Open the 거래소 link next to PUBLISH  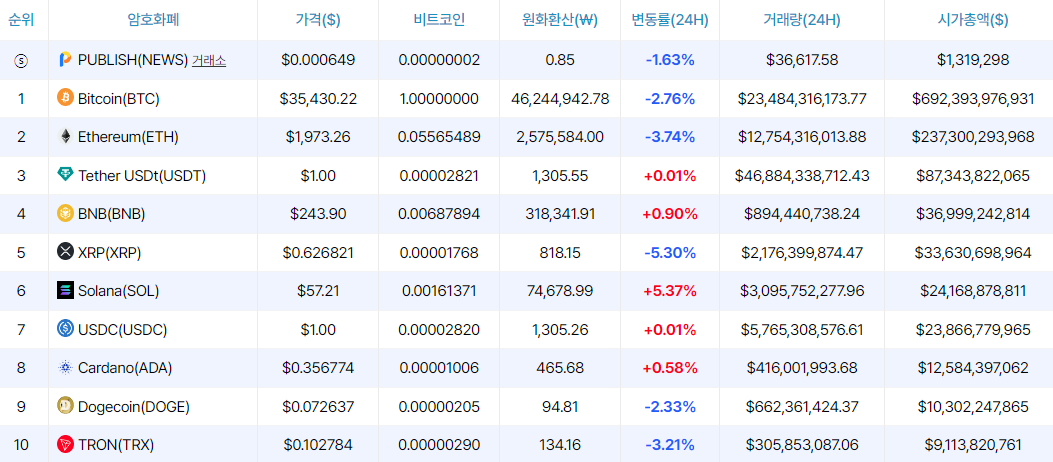(x=209, y=60)
